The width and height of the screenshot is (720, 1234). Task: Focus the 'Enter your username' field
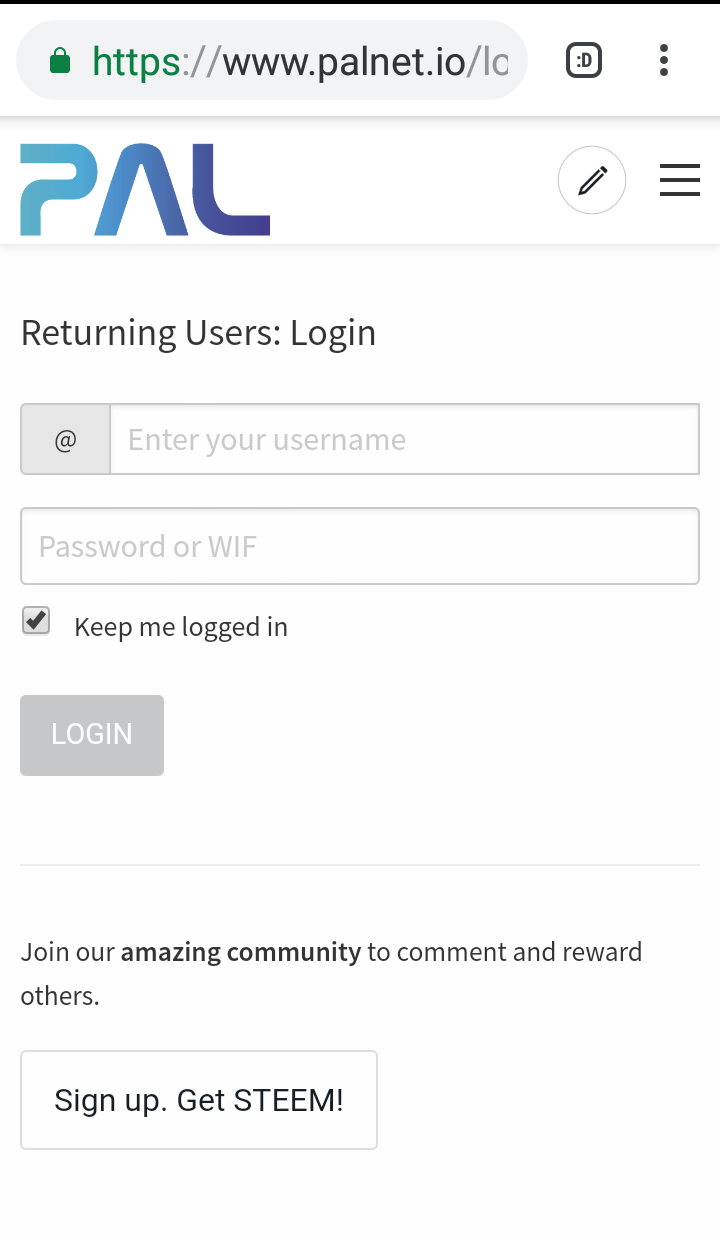(404, 440)
